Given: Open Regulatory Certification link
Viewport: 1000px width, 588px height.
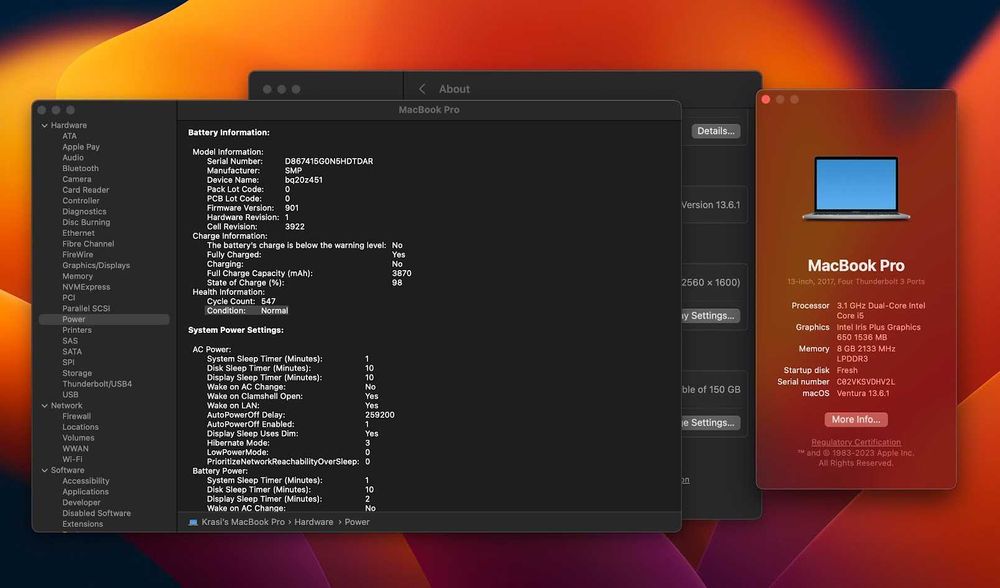Looking at the screenshot, I should (856, 443).
